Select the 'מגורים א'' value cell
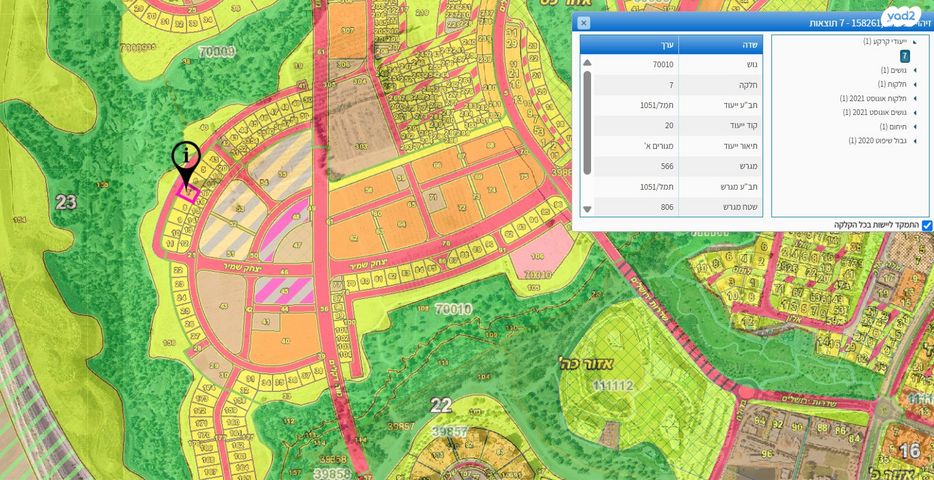 coord(637,146)
